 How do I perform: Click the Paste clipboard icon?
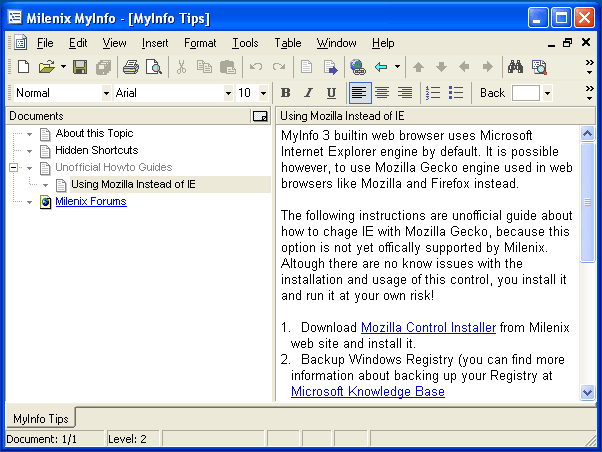[227, 67]
